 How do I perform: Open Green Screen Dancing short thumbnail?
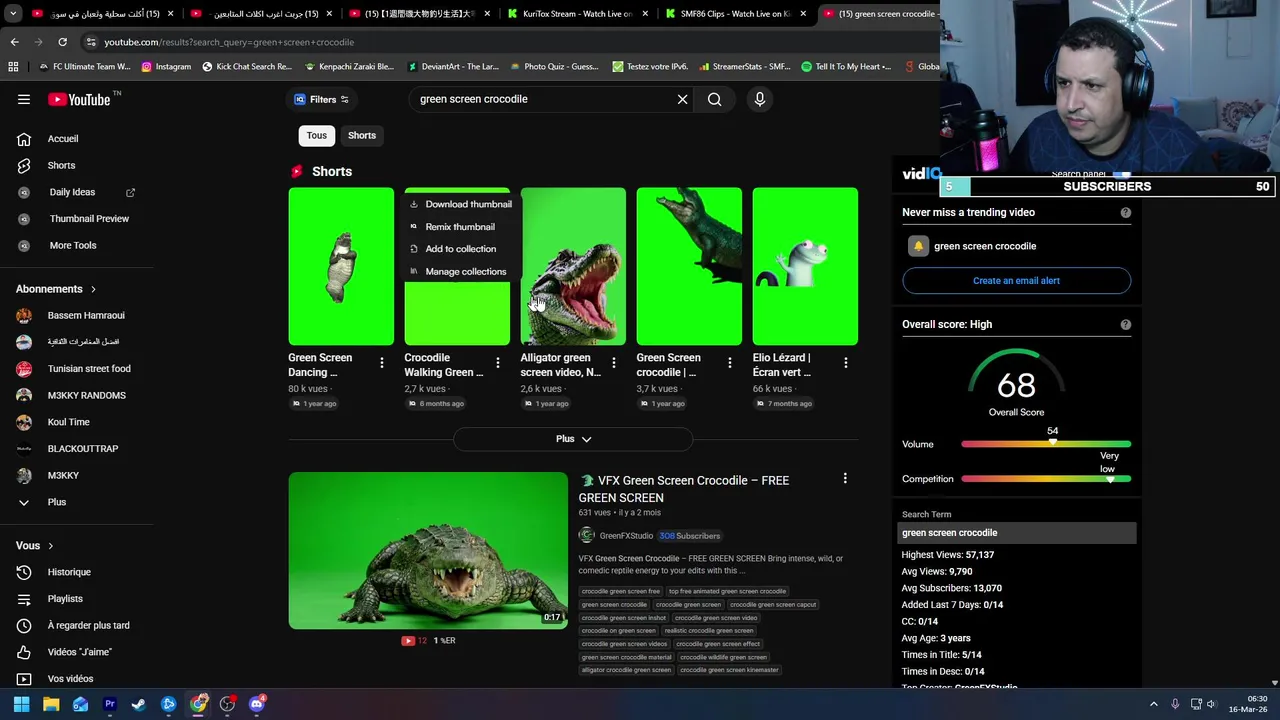click(341, 266)
